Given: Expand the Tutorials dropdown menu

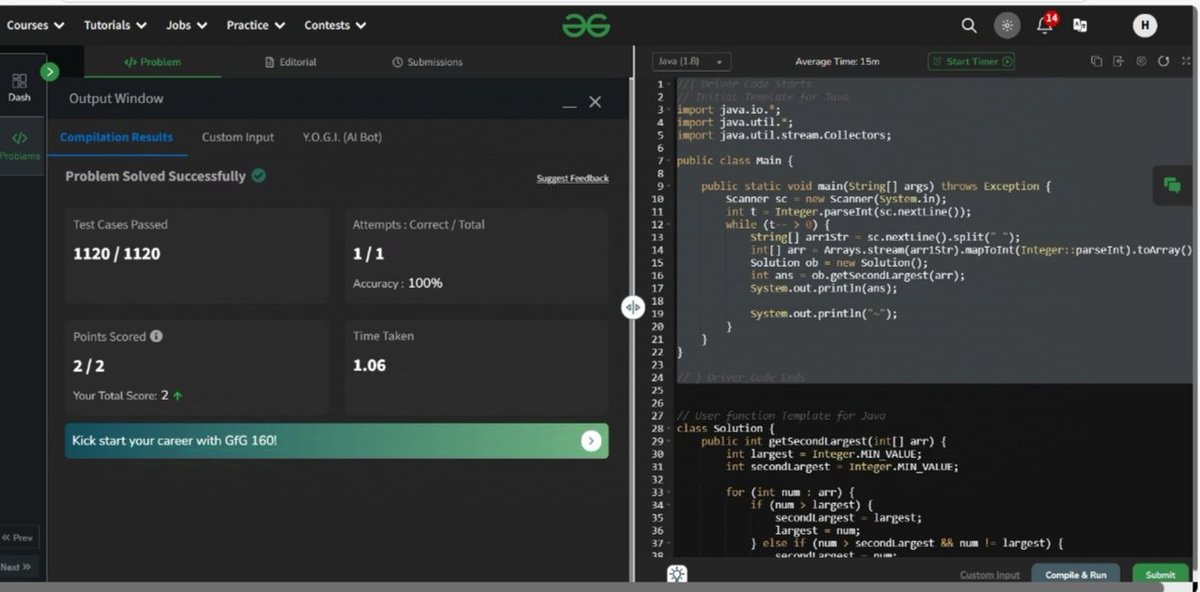Looking at the screenshot, I should (x=115, y=25).
